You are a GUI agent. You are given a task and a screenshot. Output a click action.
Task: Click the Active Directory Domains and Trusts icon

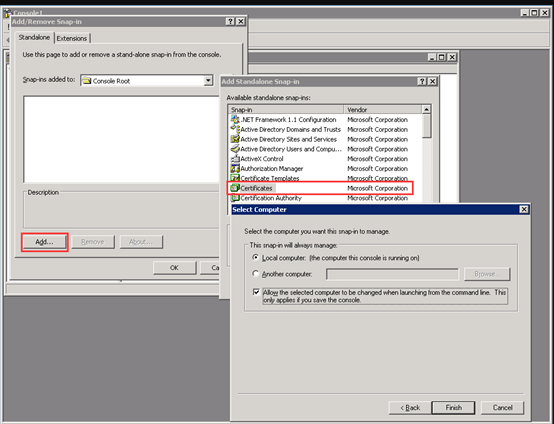point(235,129)
